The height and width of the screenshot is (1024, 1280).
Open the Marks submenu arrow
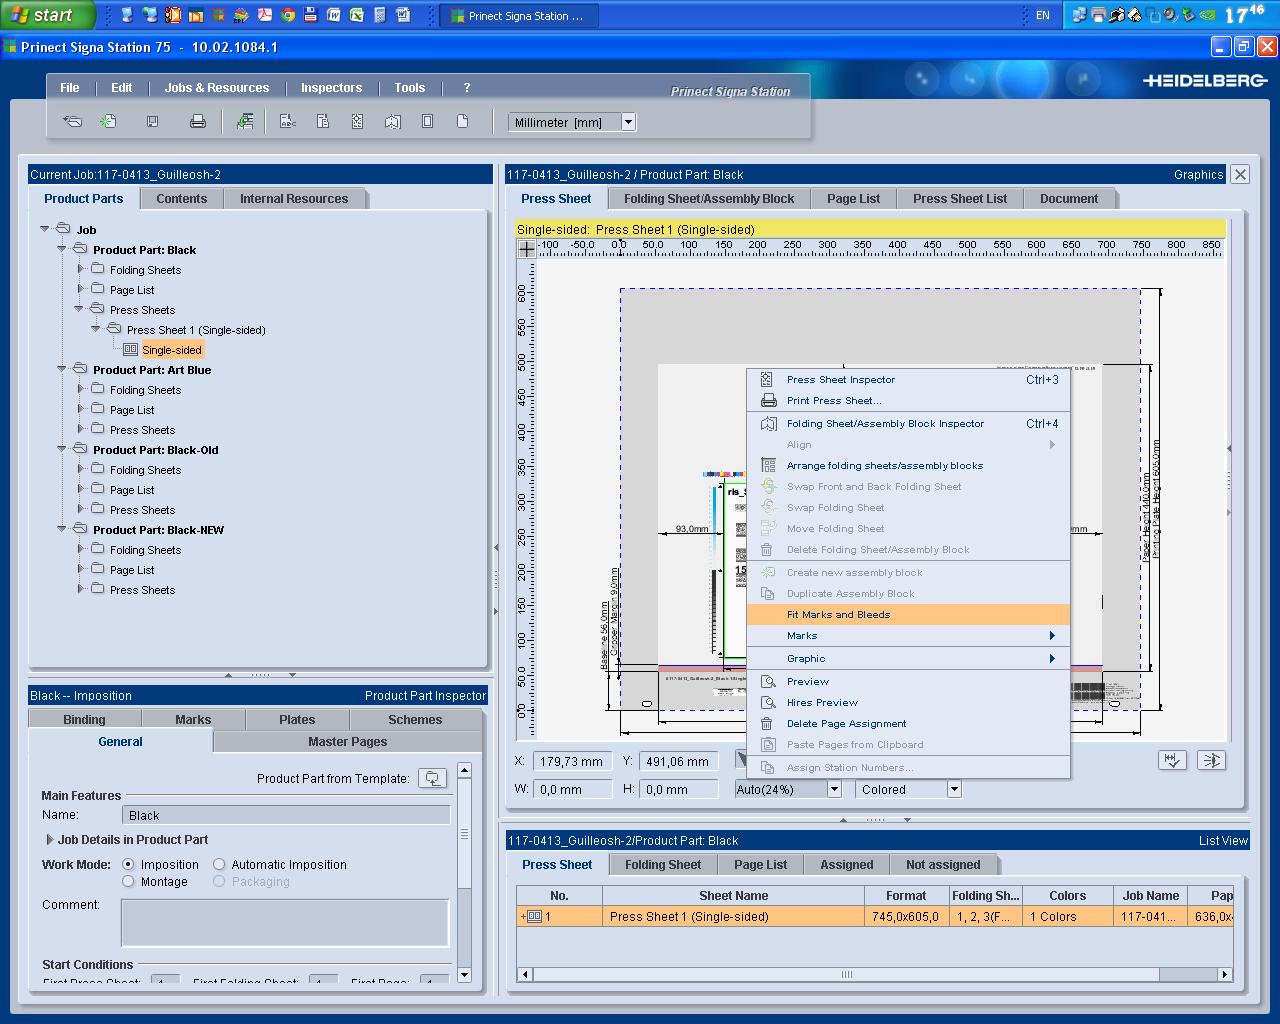(1052, 636)
